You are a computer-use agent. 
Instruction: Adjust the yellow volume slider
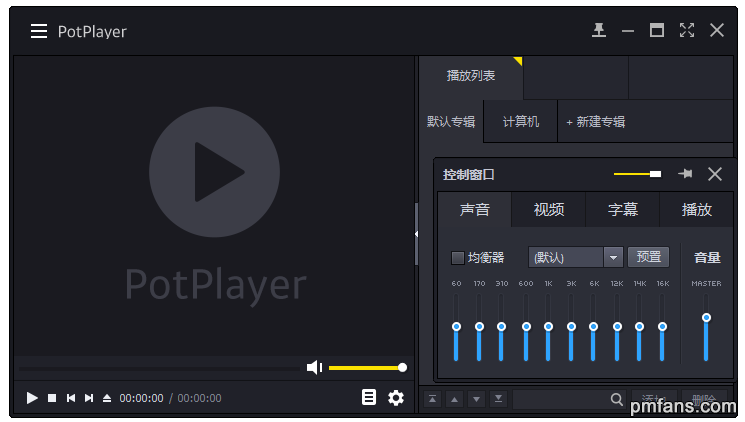(x=368, y=368)
